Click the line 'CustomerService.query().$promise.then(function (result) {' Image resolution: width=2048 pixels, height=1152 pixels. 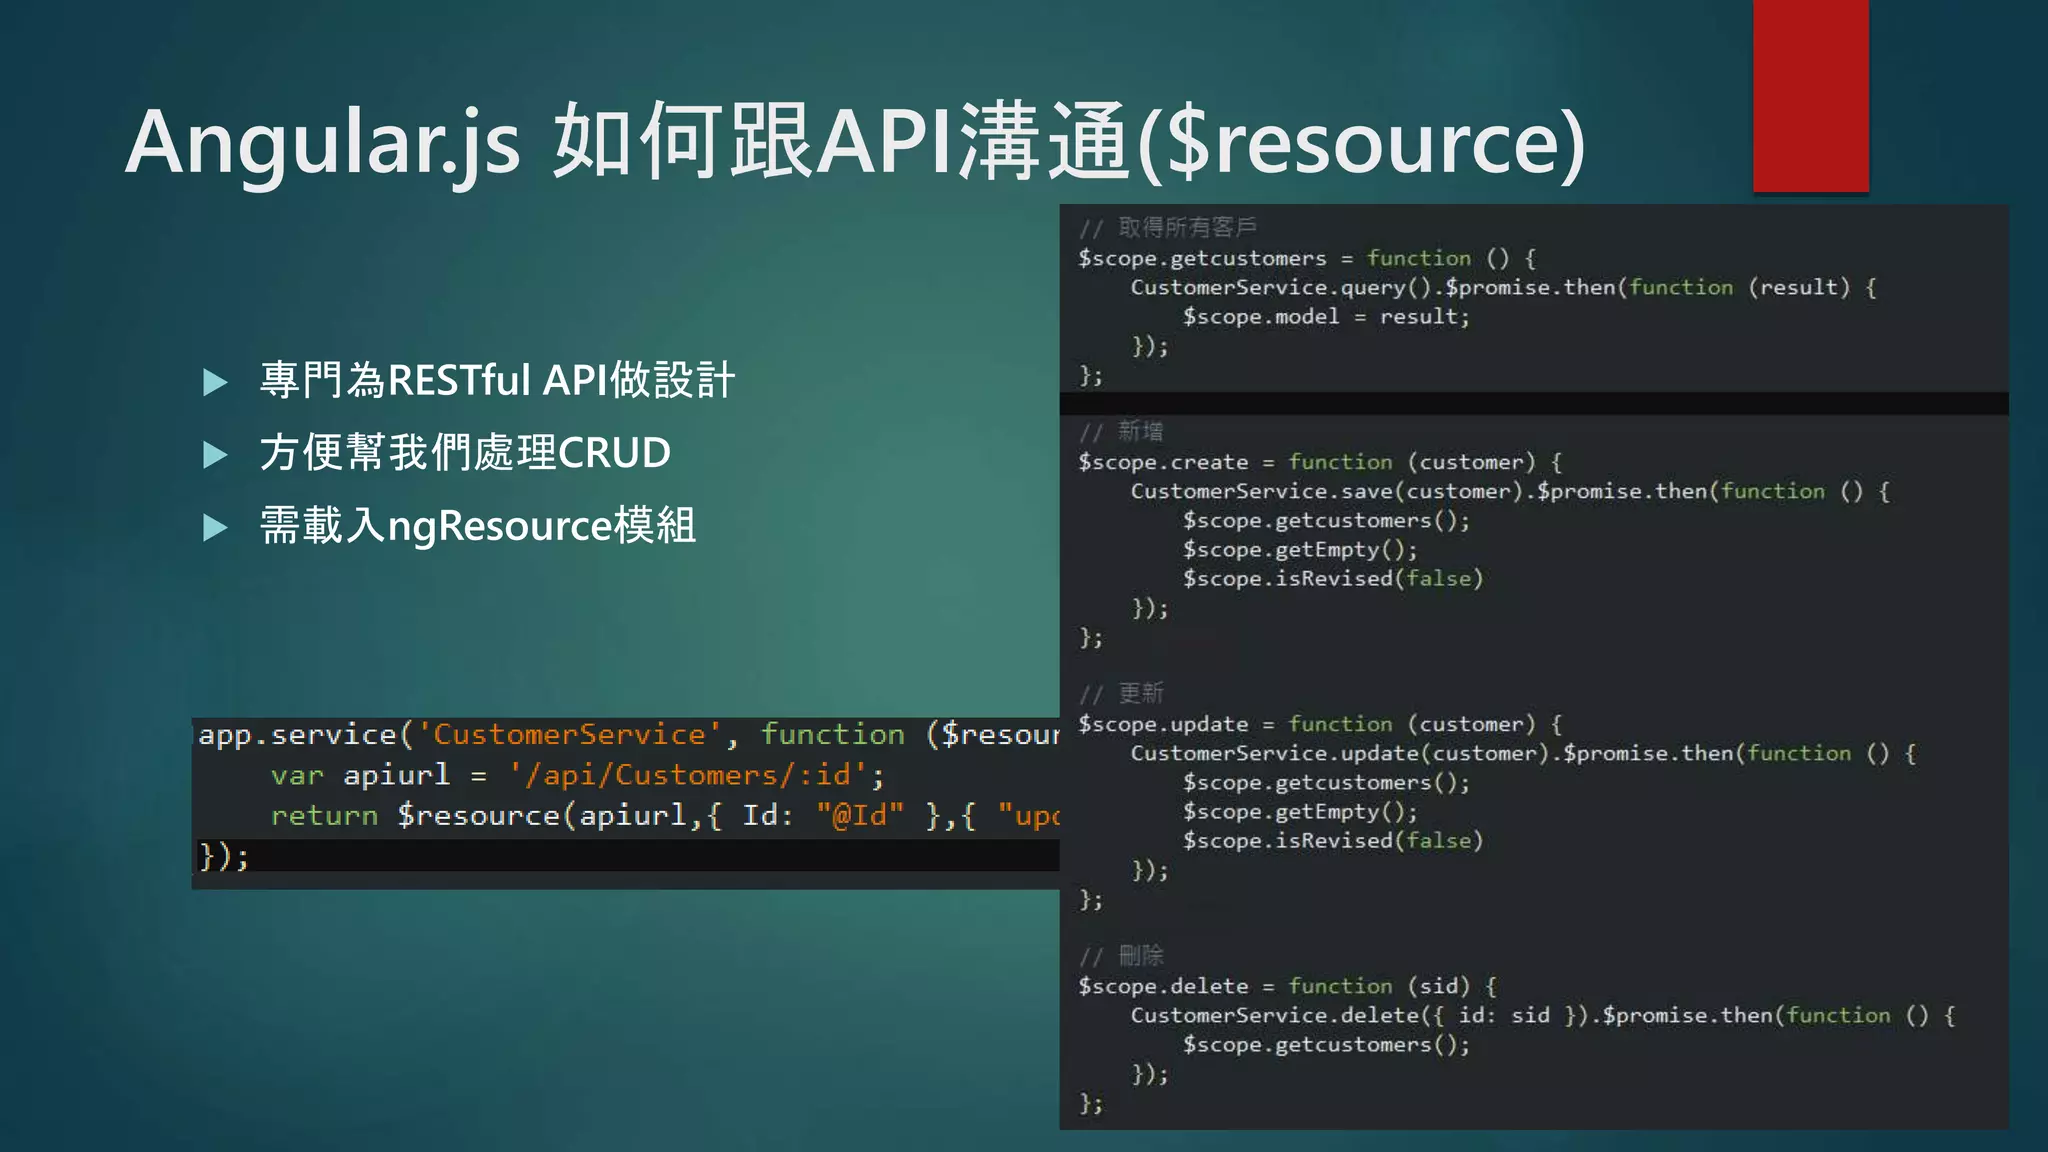[1504, 288]
